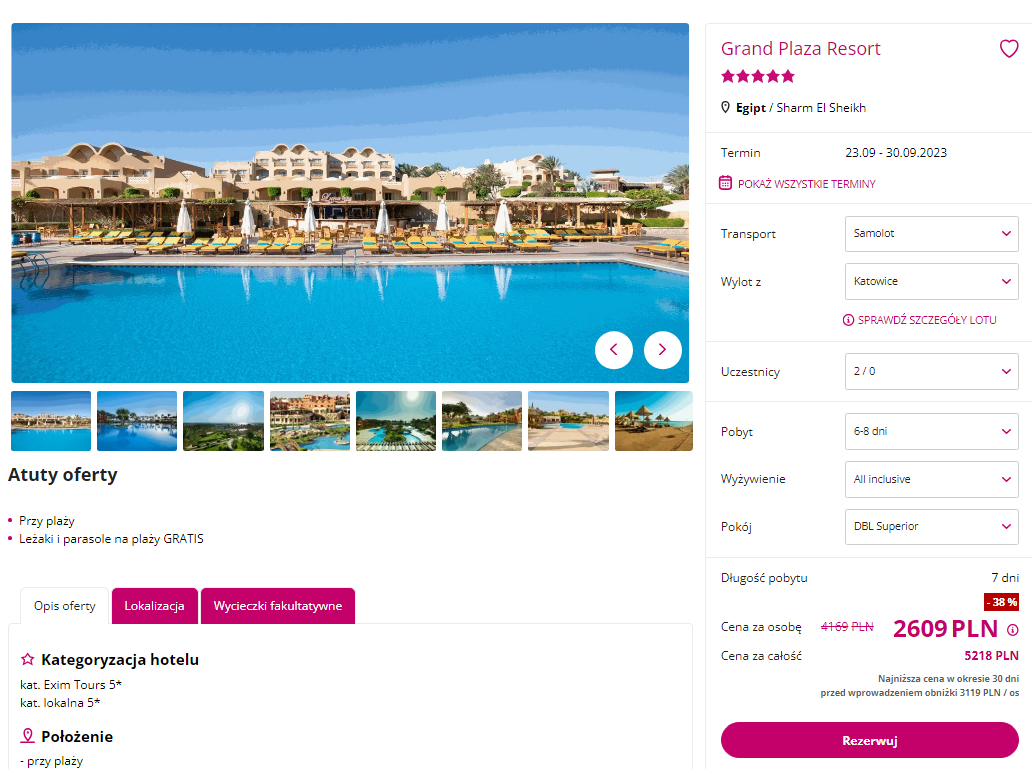Open the Transport dropdown showing Samolot
Image resolution: width=1032 pixels, height=769 pixels.
(x=931, y=234)
